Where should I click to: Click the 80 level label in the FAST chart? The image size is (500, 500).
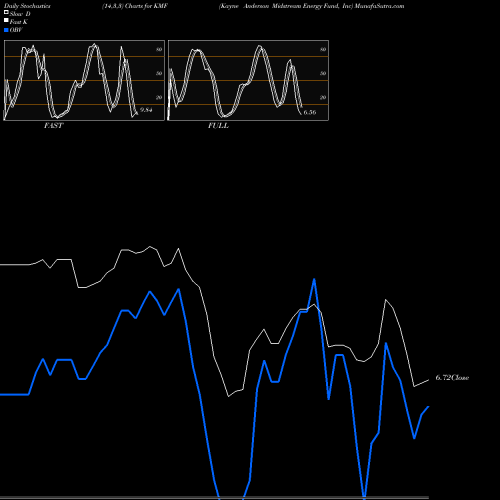(159, 49)
